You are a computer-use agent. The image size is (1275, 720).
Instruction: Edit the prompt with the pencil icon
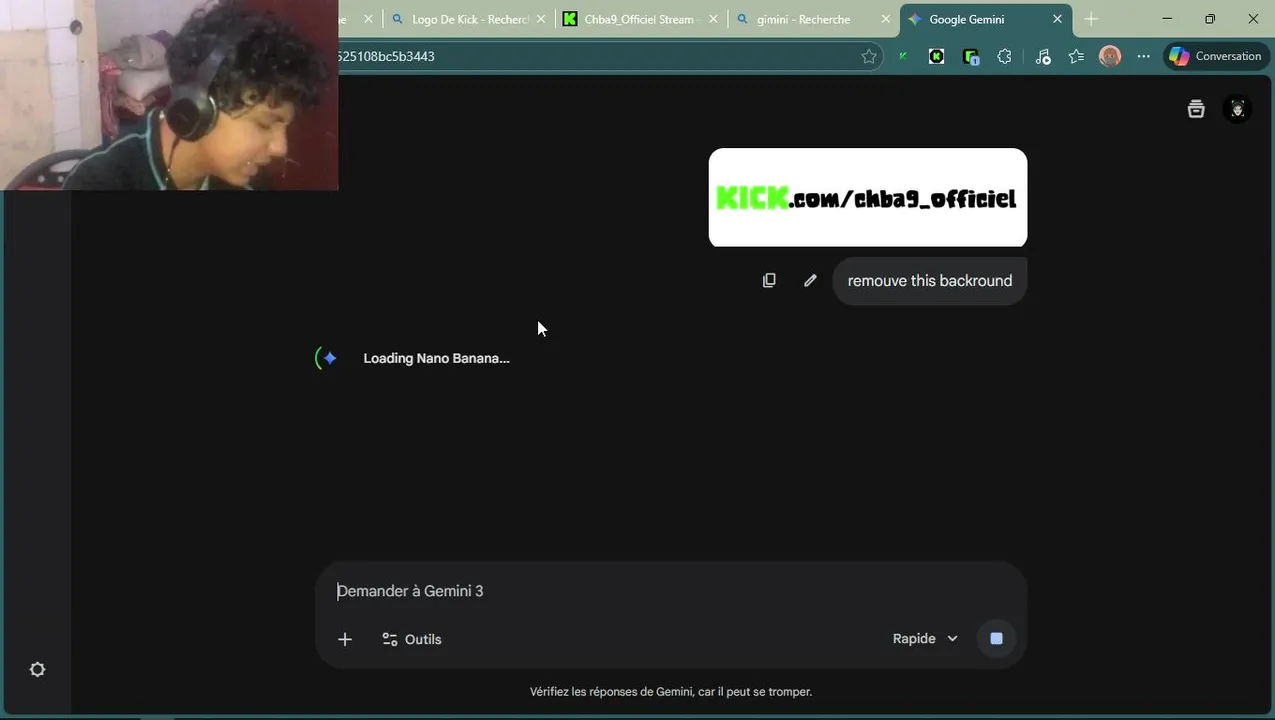click(x=810, y=281)
